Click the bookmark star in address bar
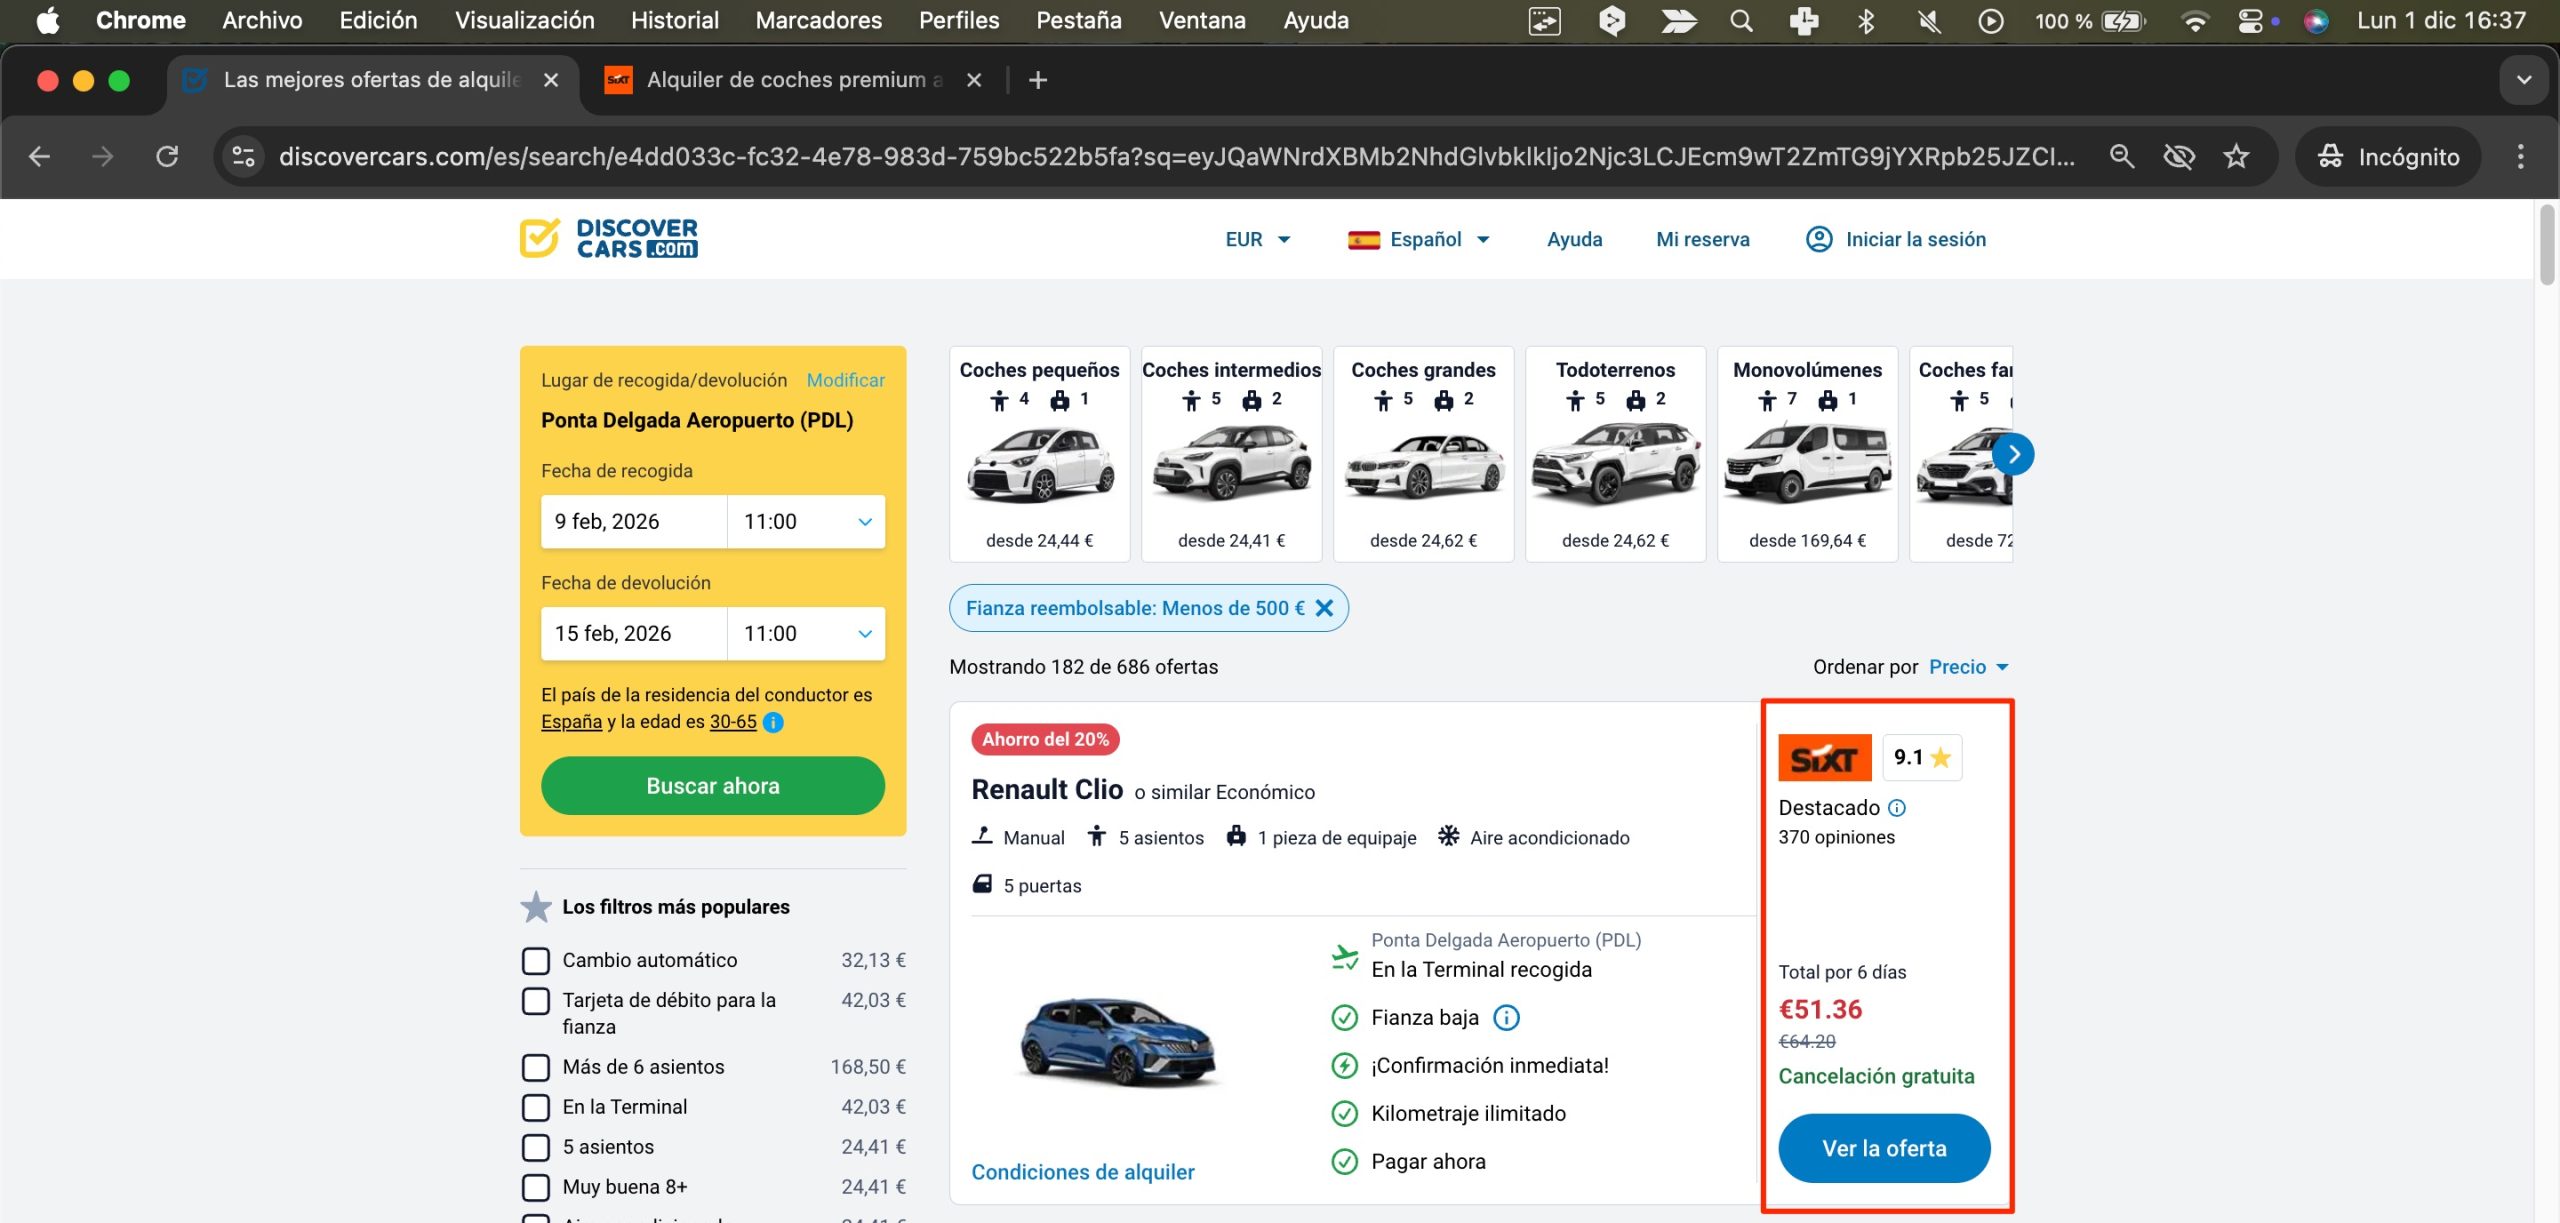 click(2236, 156)
